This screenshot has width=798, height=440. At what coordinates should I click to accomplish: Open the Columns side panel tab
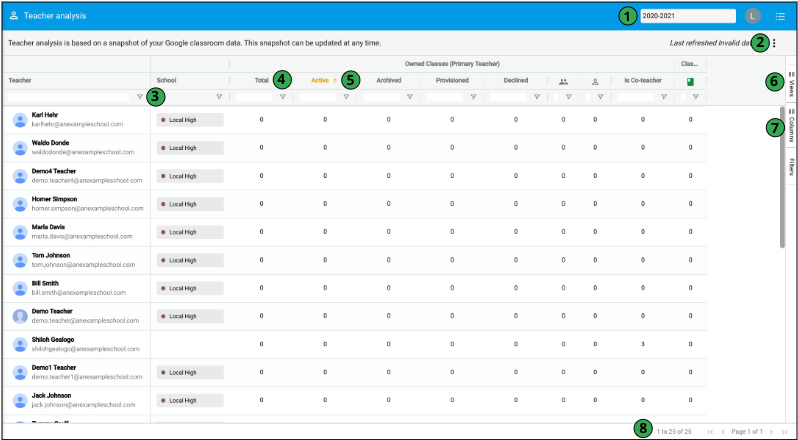click(x=791, y=126)
